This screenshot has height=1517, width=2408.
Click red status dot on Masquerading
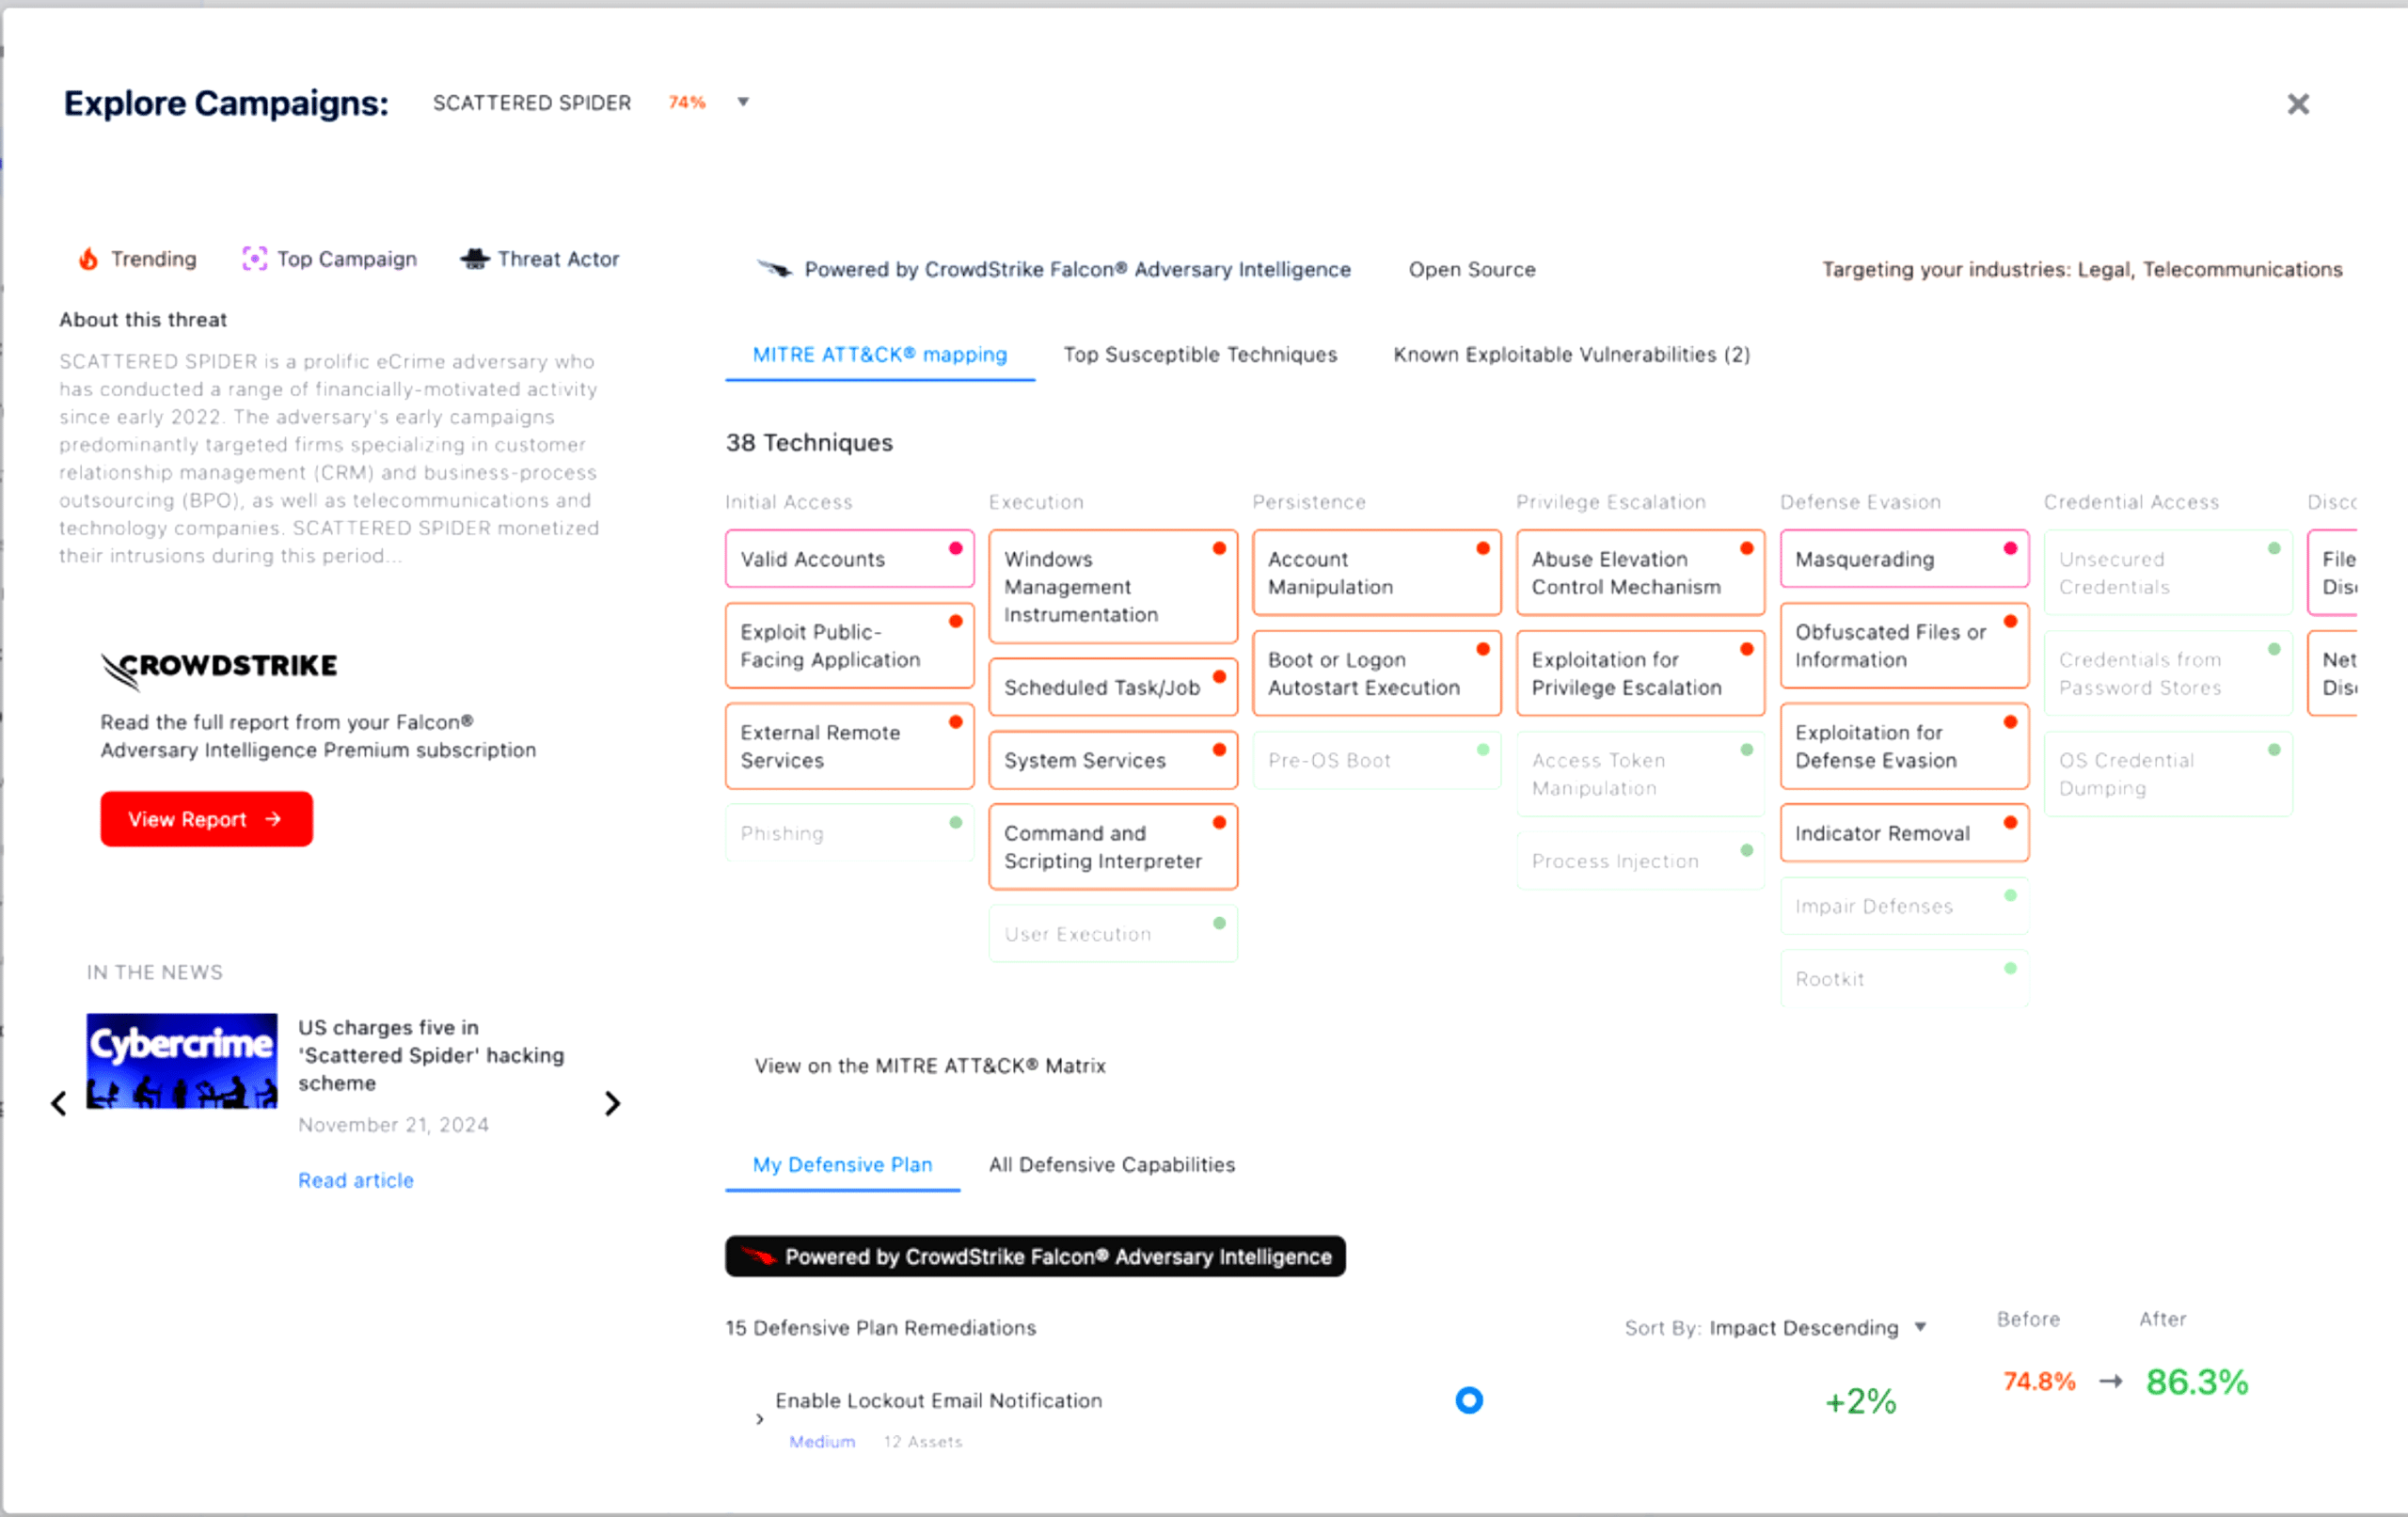[2010, 548]
